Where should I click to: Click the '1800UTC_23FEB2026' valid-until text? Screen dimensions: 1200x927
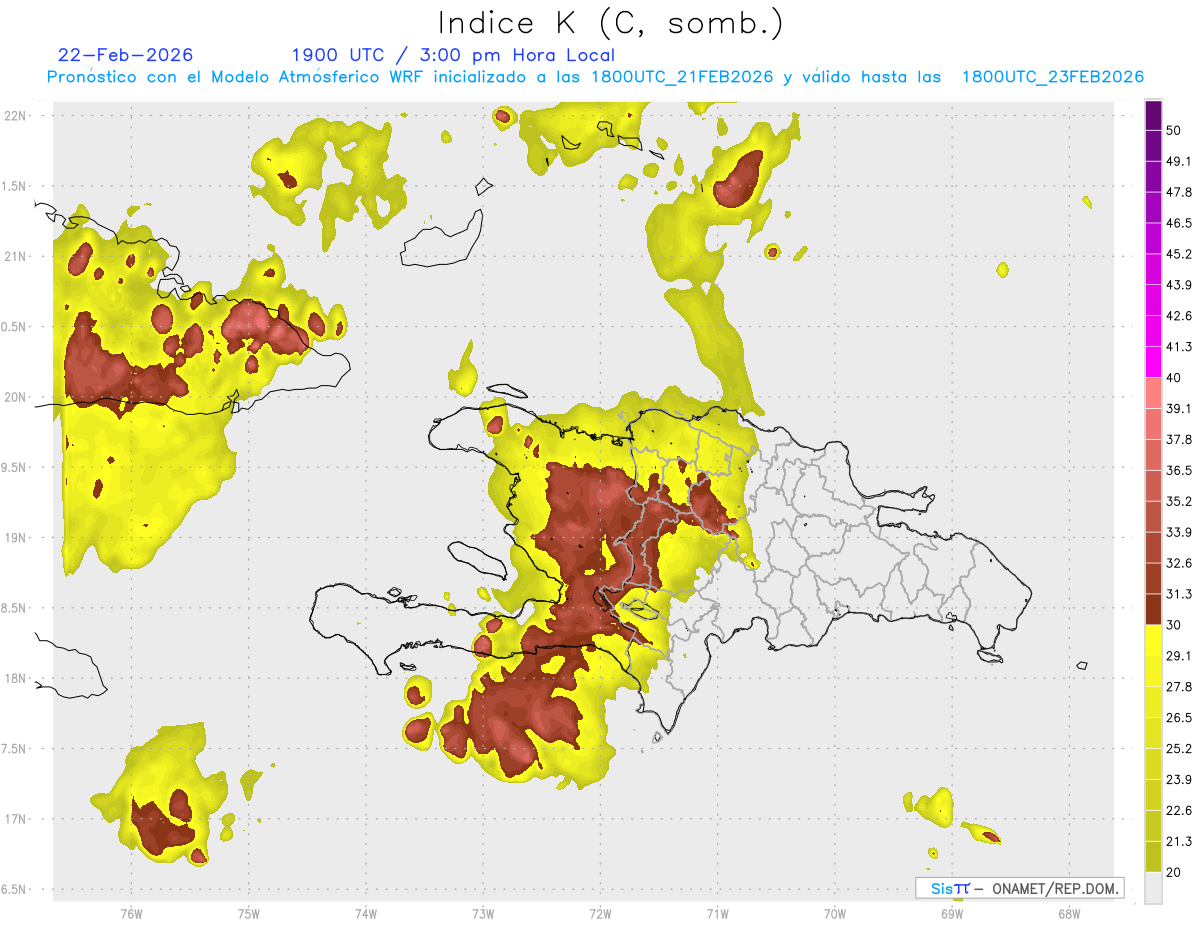point(1053,77)
